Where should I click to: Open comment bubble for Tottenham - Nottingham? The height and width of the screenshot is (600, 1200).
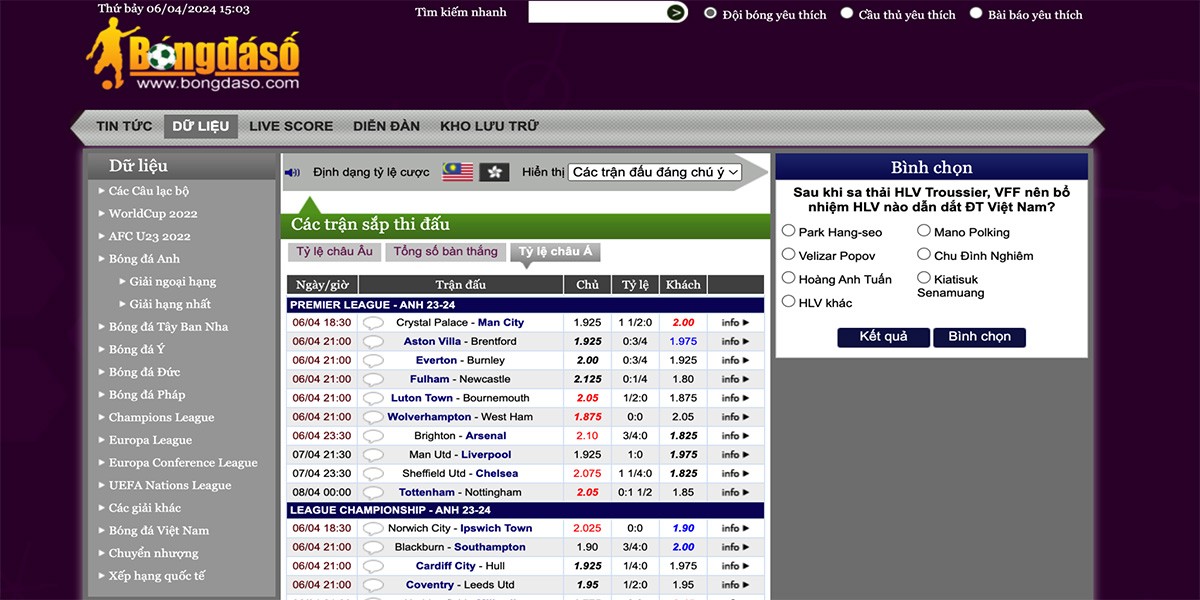point(373,493)
